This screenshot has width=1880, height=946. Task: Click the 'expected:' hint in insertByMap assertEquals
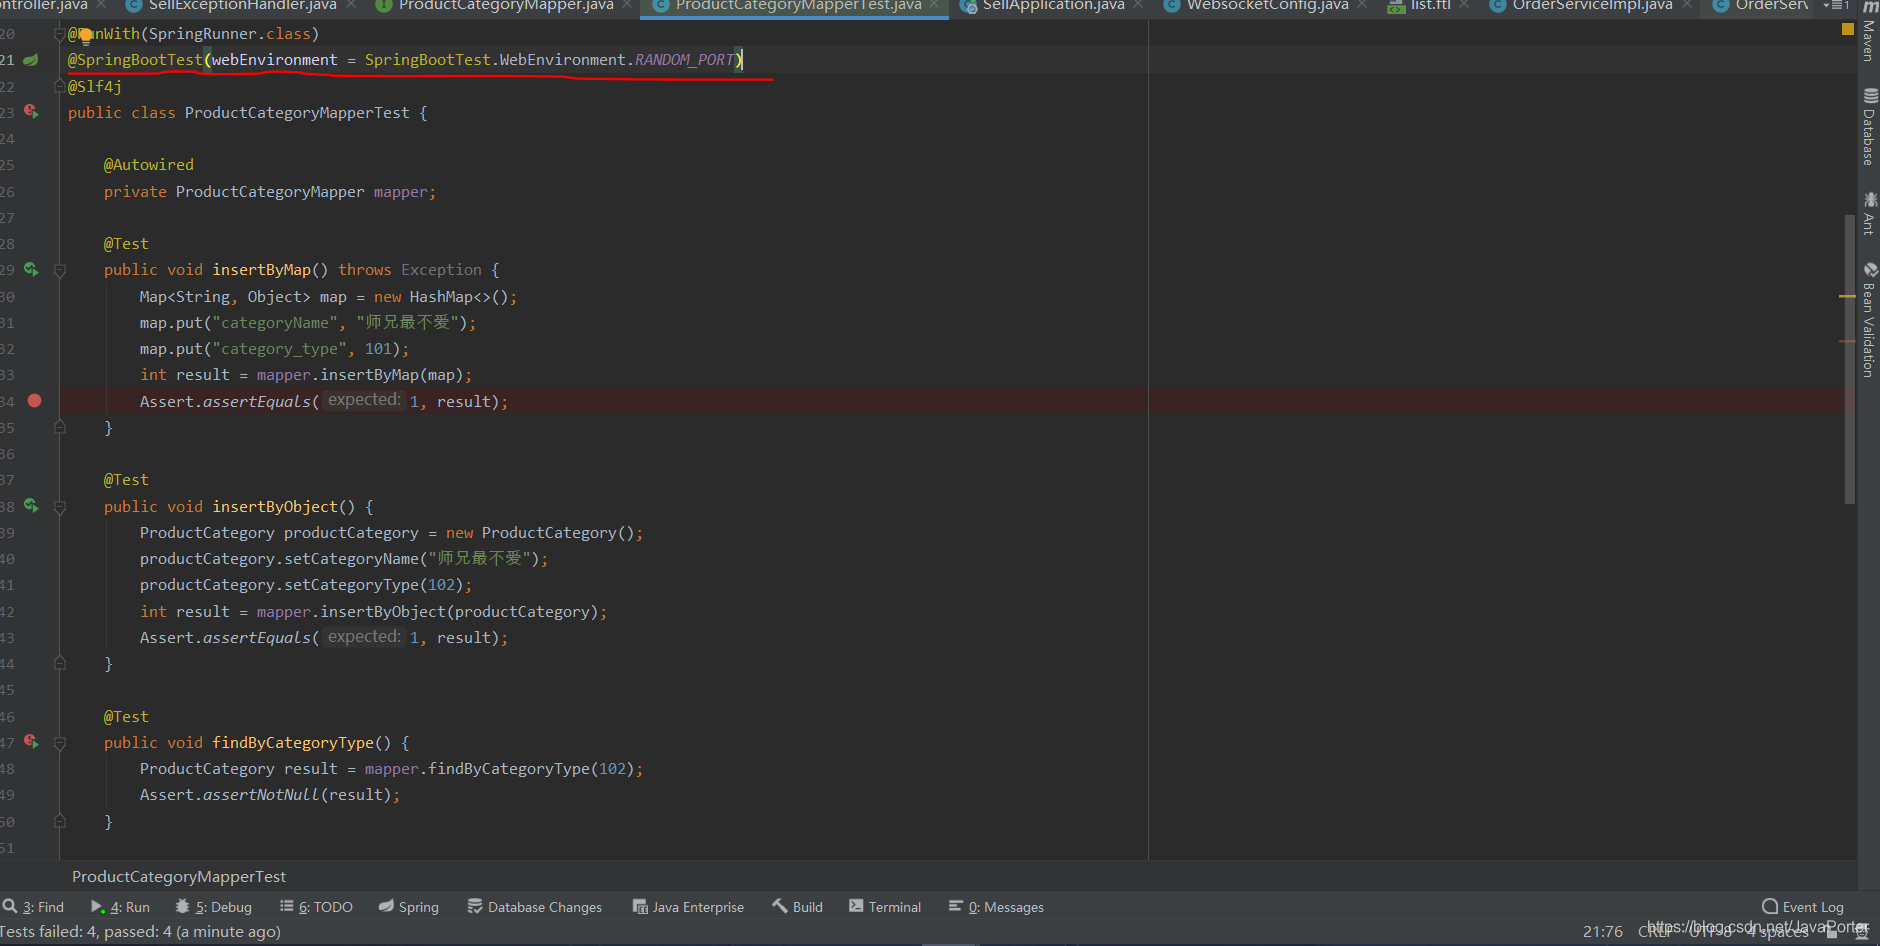point(364,400)
